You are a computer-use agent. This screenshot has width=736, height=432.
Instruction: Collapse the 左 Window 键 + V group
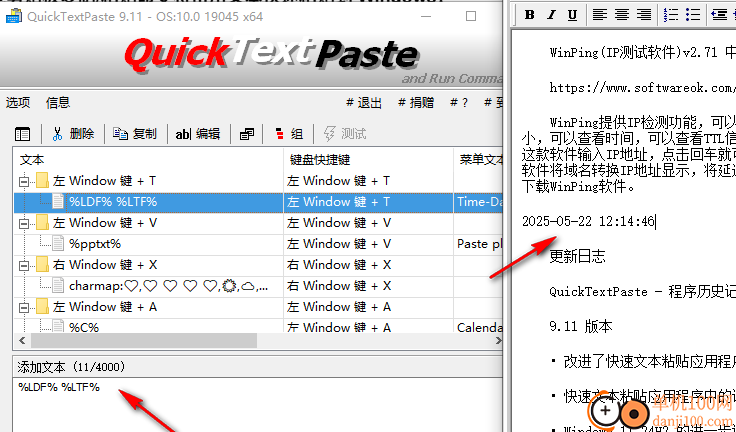click(x=24, y=224)
